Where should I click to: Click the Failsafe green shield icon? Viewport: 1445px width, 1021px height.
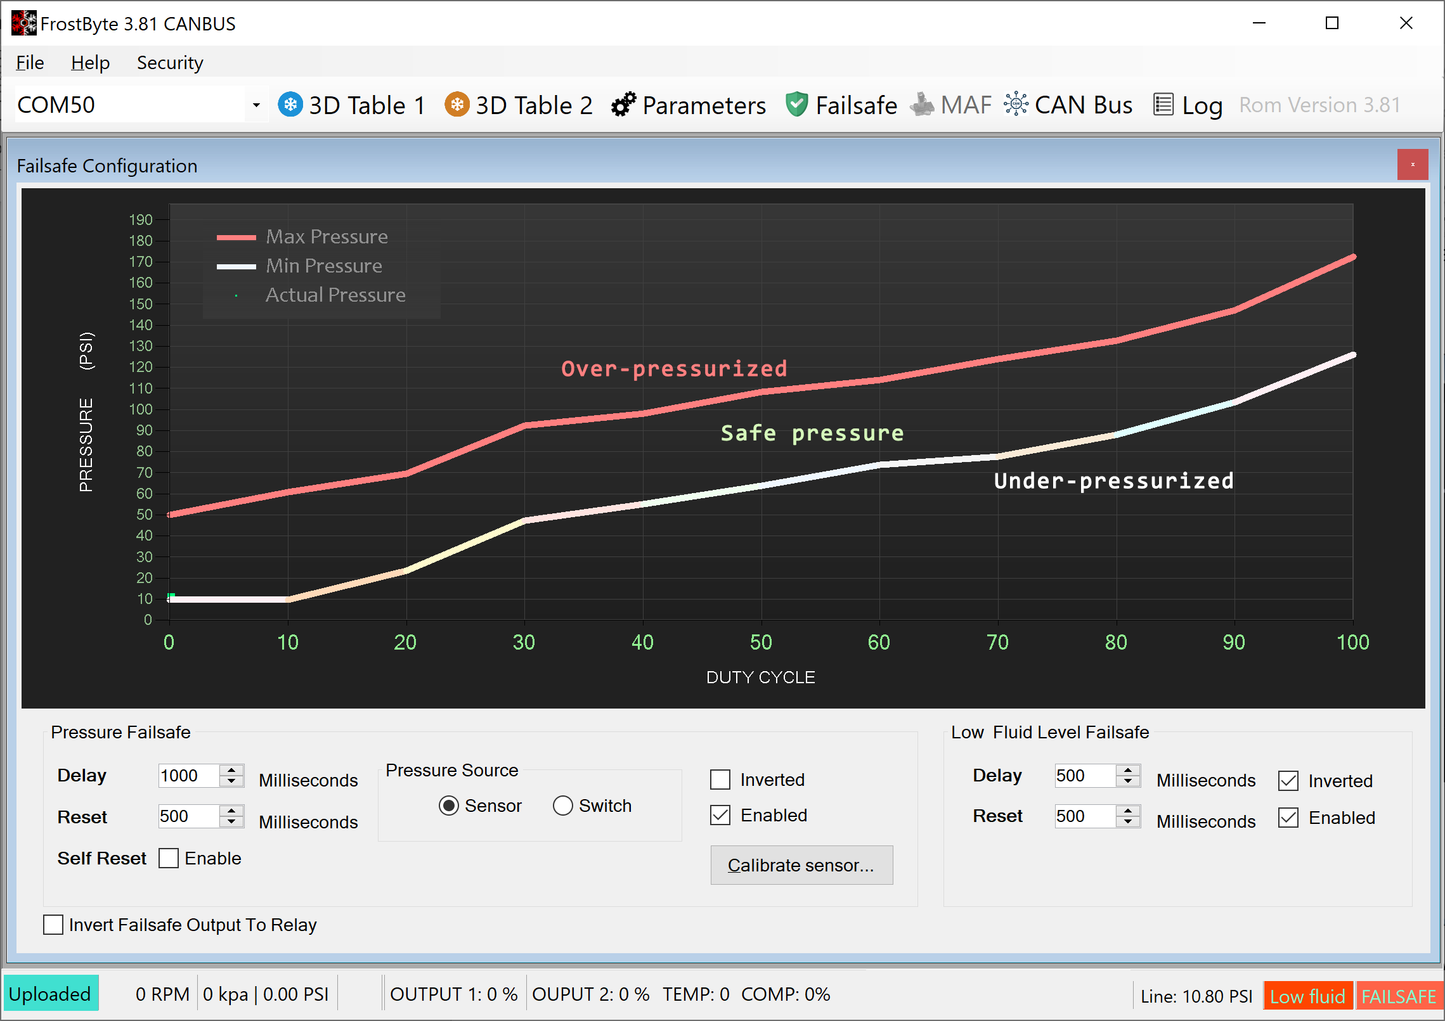click(x=796, y=105)
